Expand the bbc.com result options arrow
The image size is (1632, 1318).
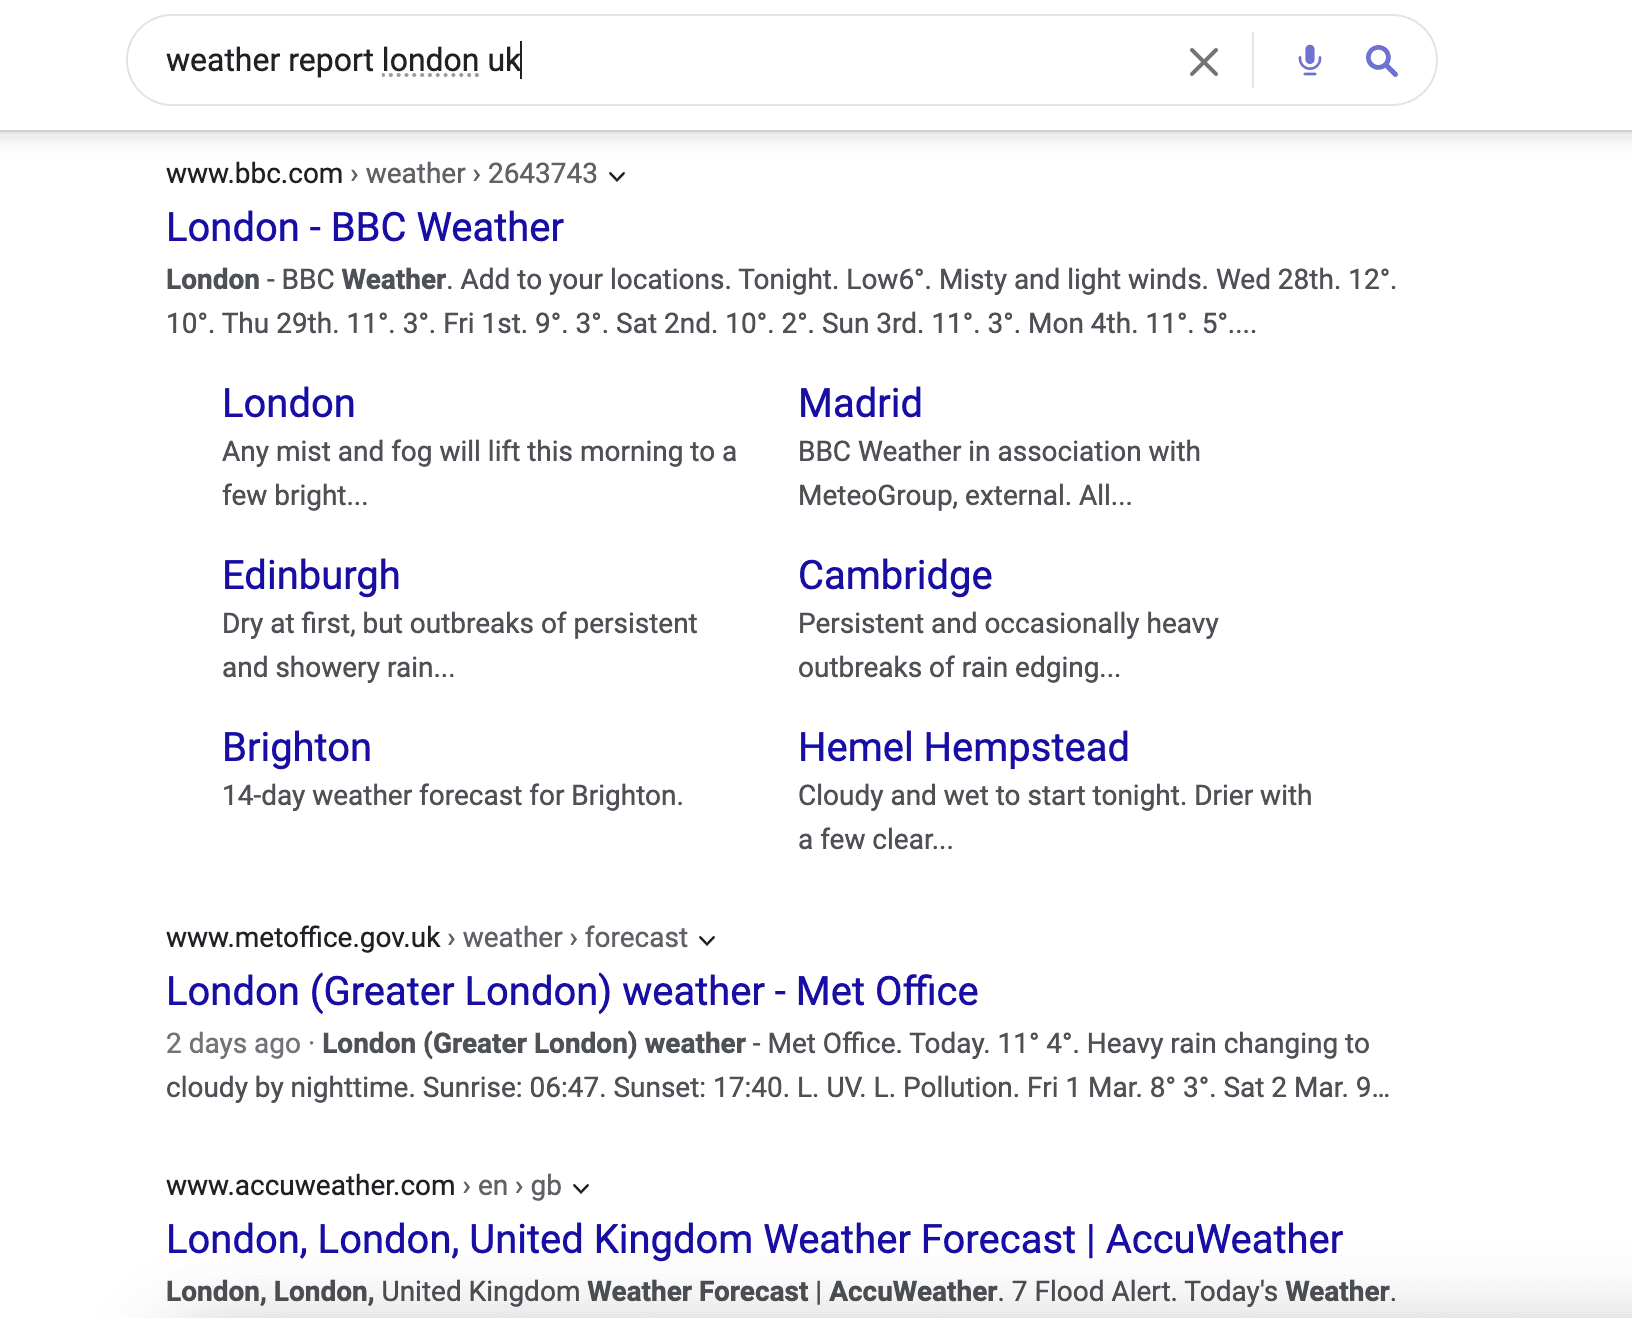[x=617, y=176]
